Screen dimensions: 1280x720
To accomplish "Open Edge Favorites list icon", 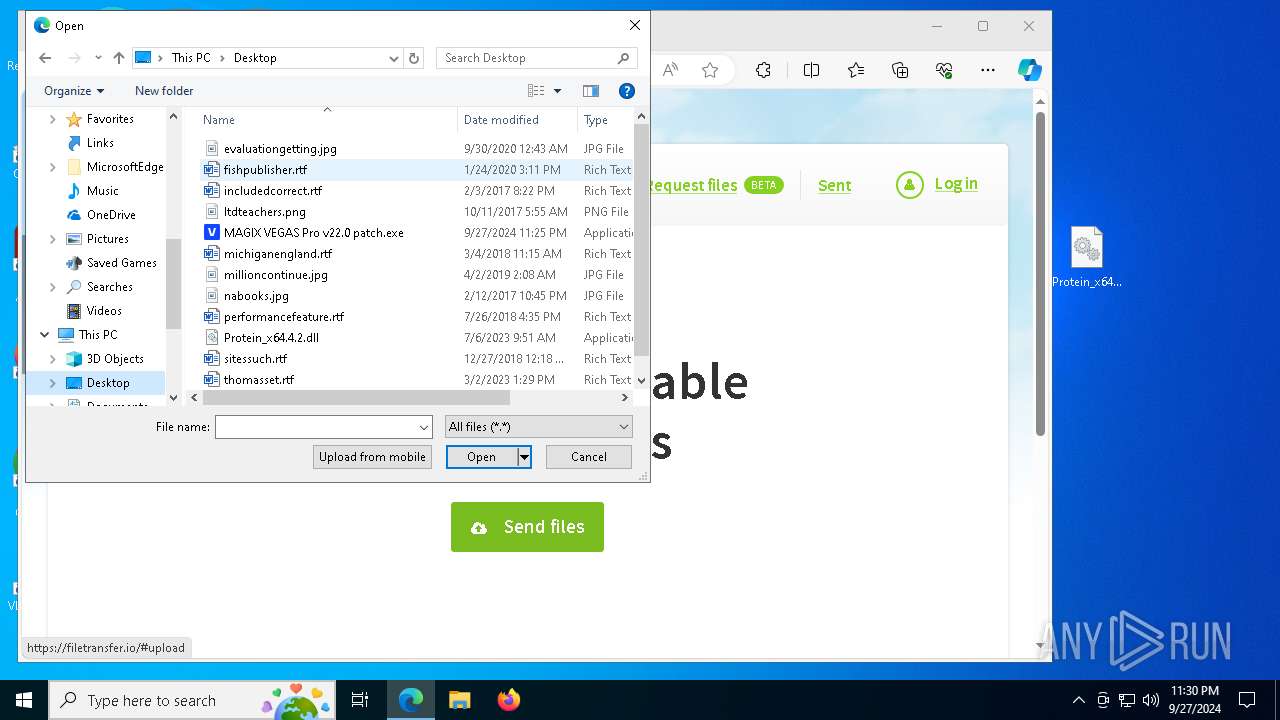I will pos(856,70).
